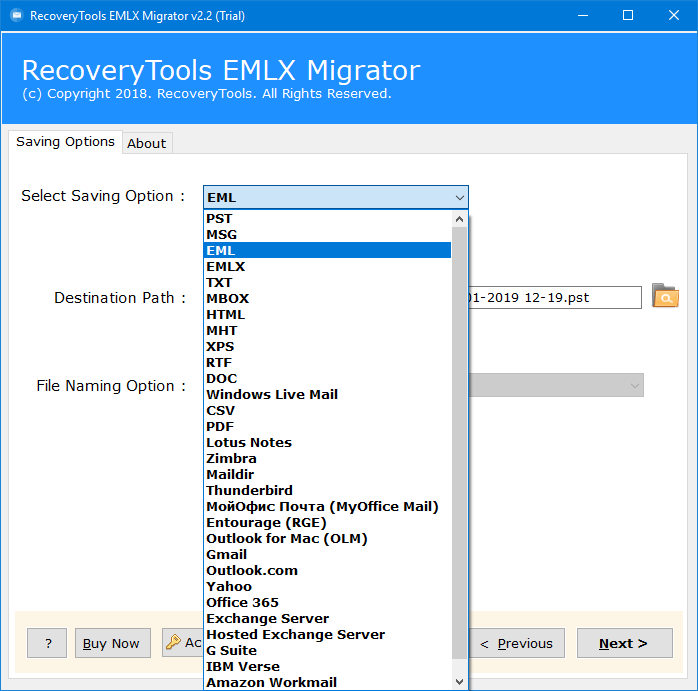Choose MSG from saving options list

(x=327, y=235)
